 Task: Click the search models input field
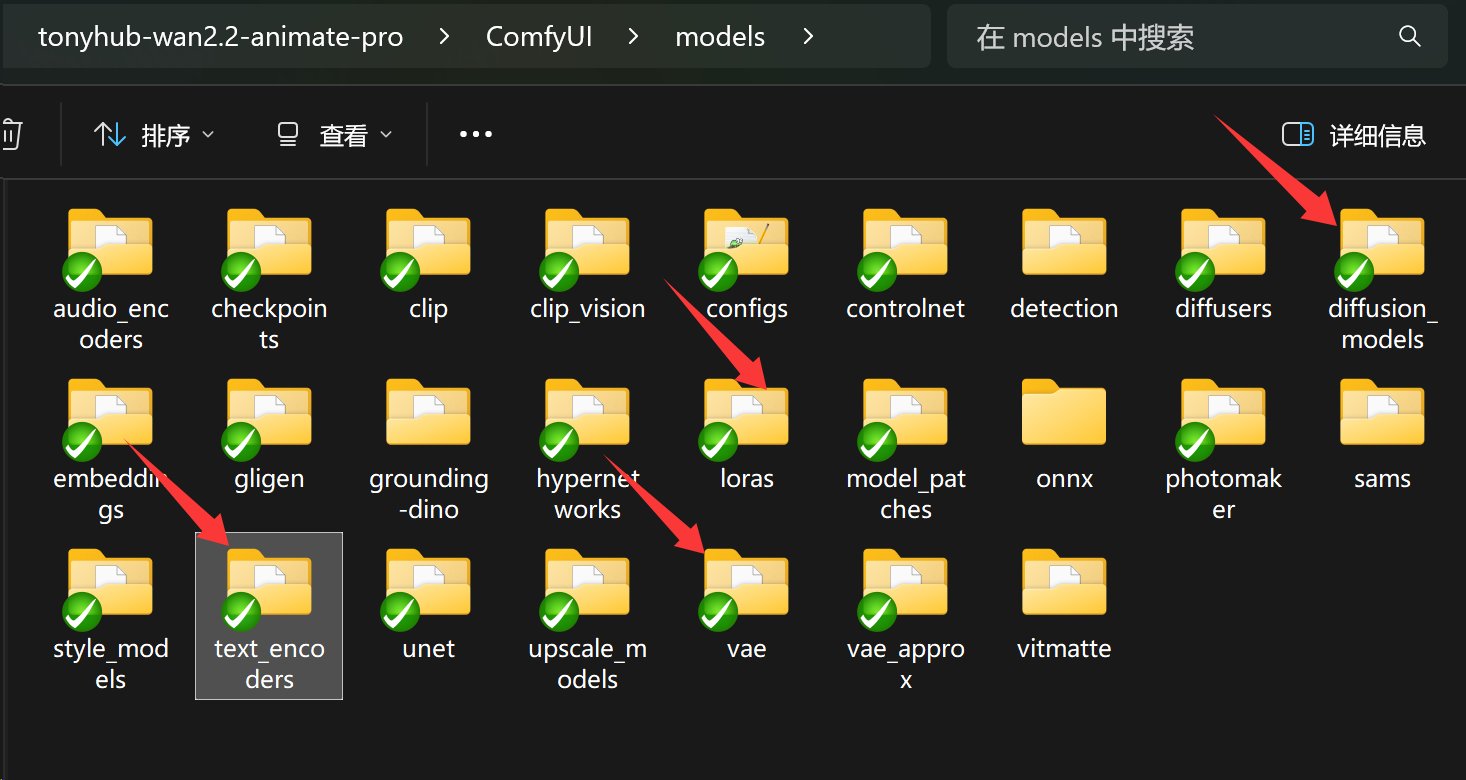[x=1180, y=37]
